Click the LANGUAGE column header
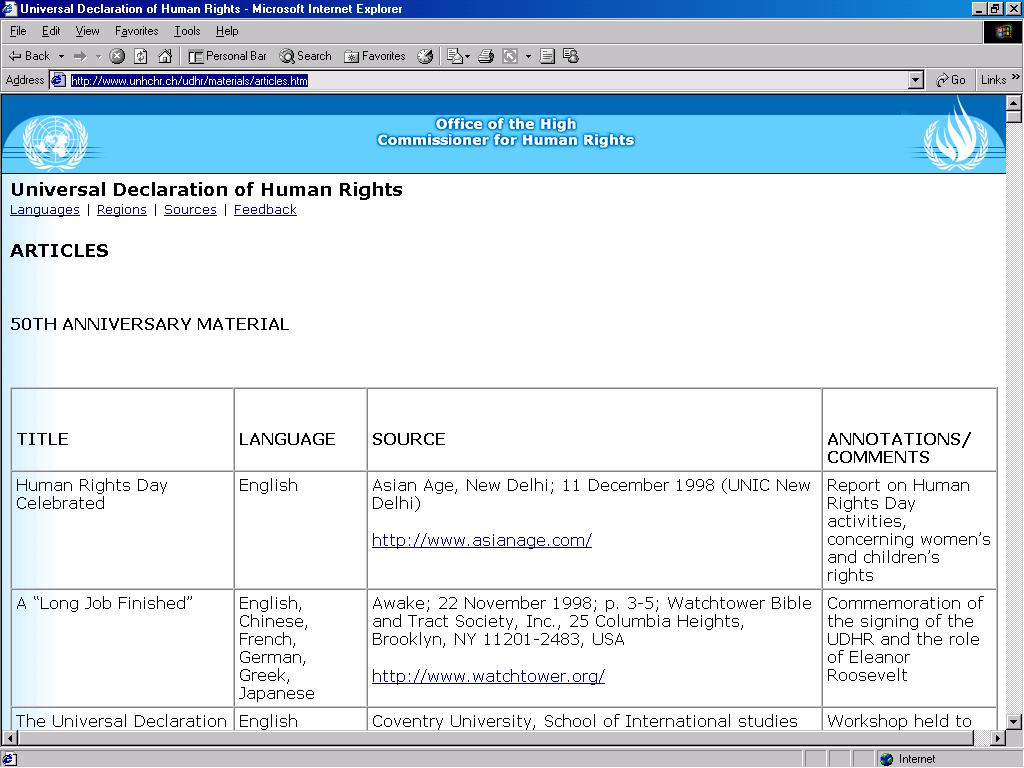This screenshot has height=768, width=1024. click(x=287, y=439)
